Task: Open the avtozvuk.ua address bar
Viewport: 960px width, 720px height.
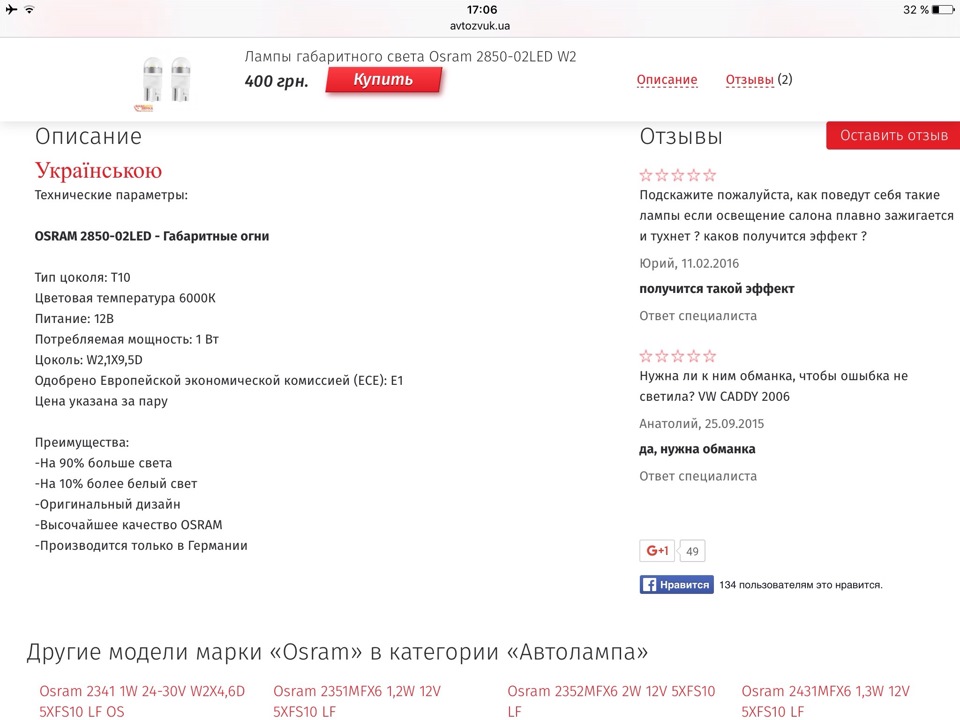Action: pyautogui.click(x=480, y=26)
